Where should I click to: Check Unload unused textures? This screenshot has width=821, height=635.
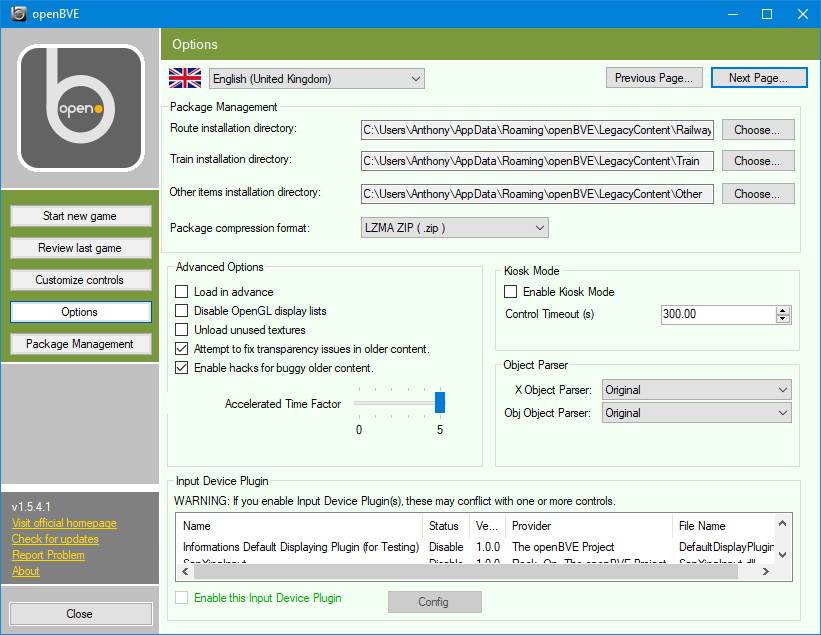pos(182,330)
